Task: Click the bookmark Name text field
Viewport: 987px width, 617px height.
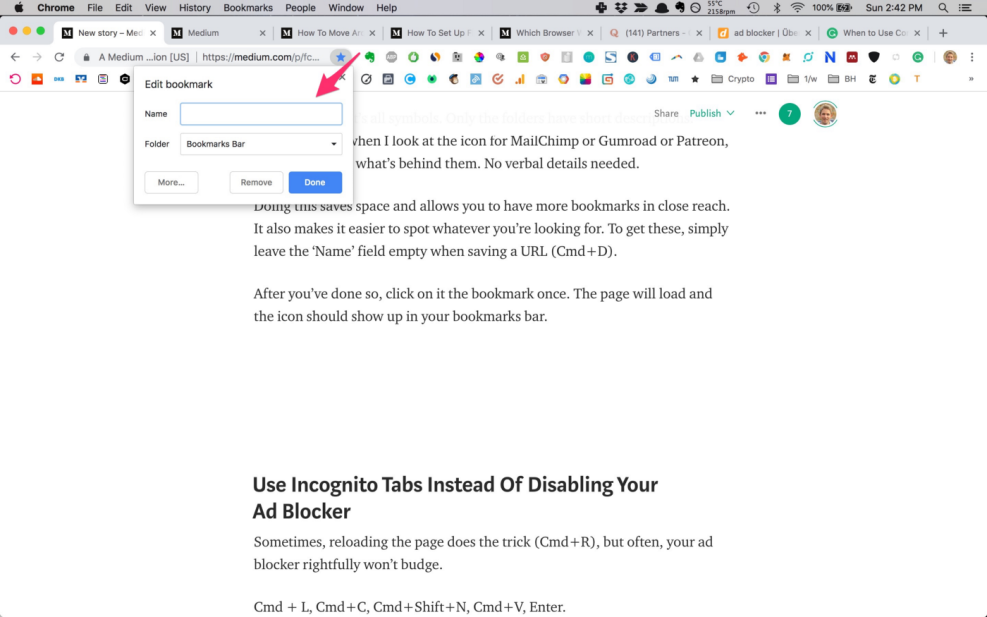Action: [x=261, y=114]
